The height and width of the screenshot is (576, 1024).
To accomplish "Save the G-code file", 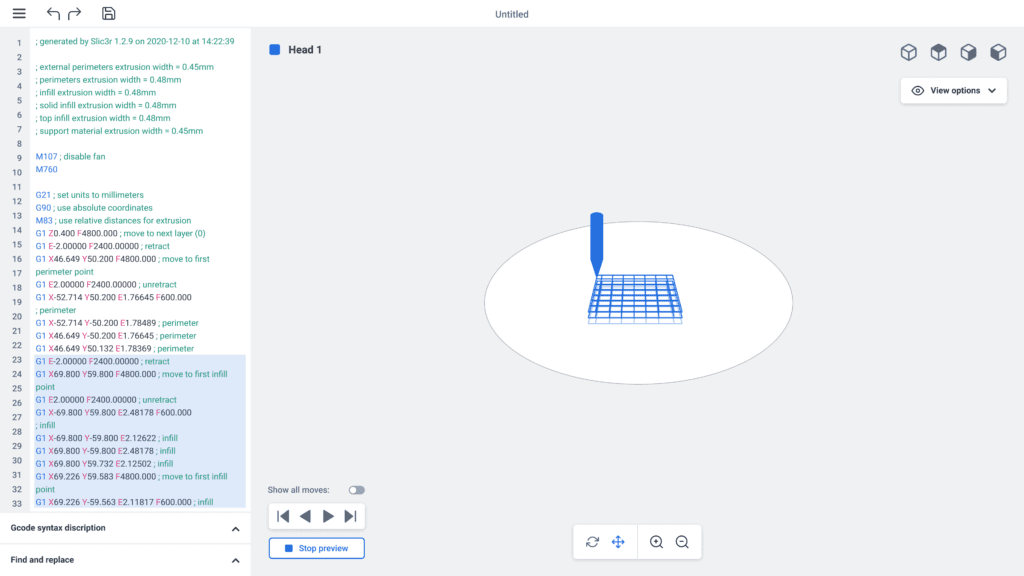I will (108, 13).
